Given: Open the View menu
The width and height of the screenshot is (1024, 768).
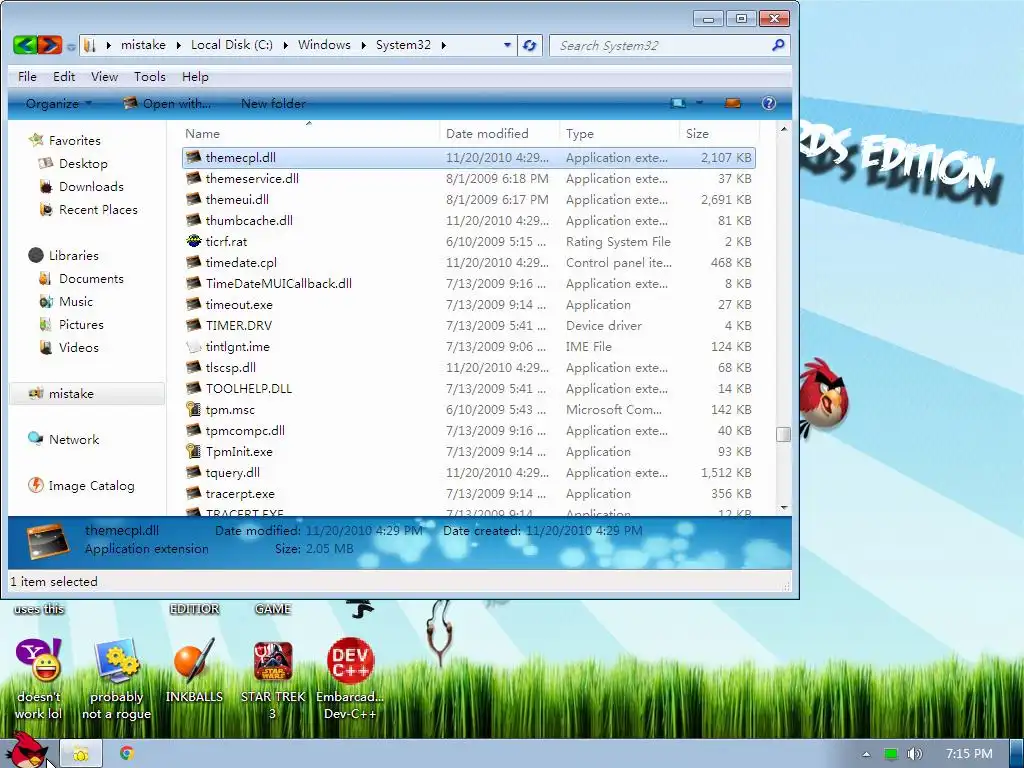Looking at the screenshot, I should pyautogui.click(x=104, y=76).
